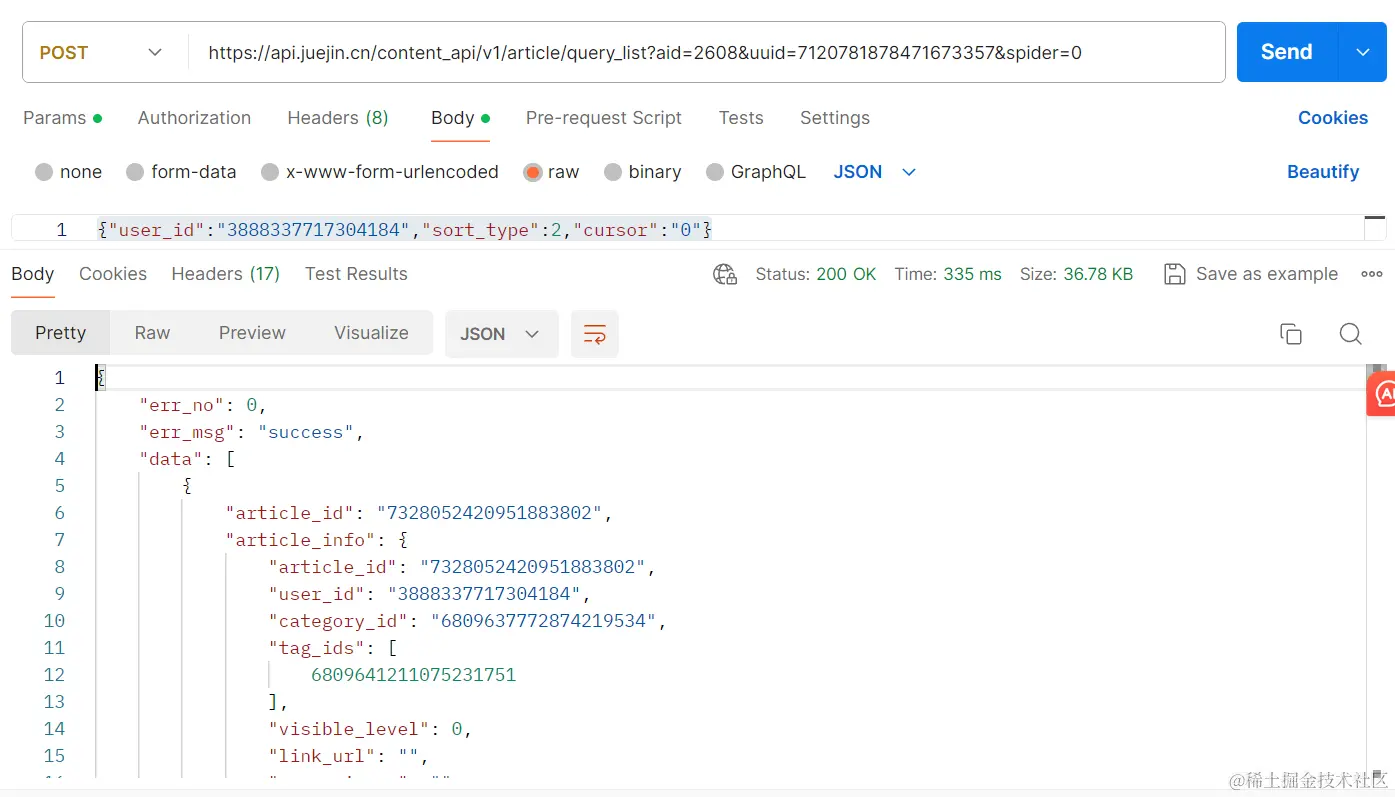Switch to the Authorization tab

tap(194, 118)
